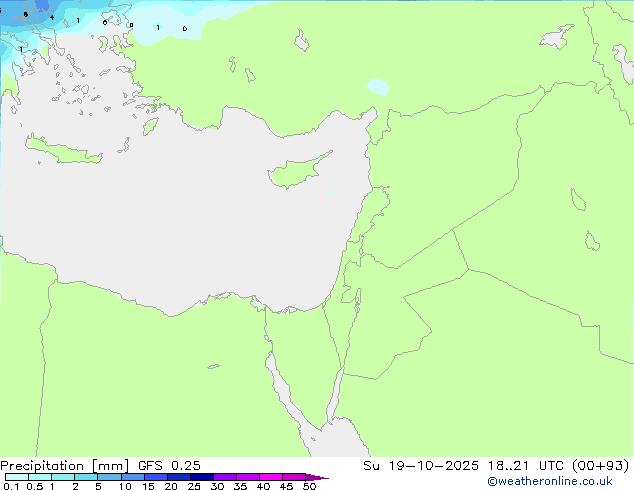Click the "Su 19-10-2025" date text

coord(421,466)
